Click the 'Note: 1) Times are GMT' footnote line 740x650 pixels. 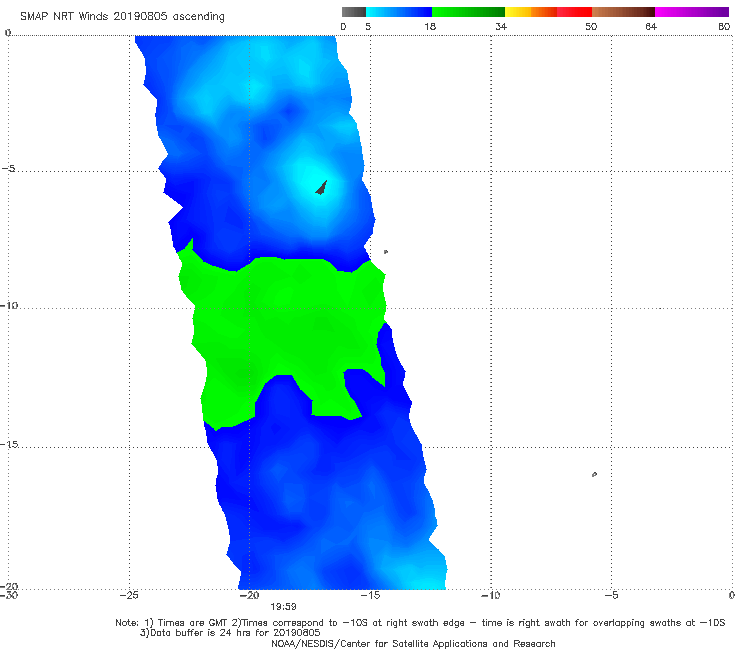[420, 623]
